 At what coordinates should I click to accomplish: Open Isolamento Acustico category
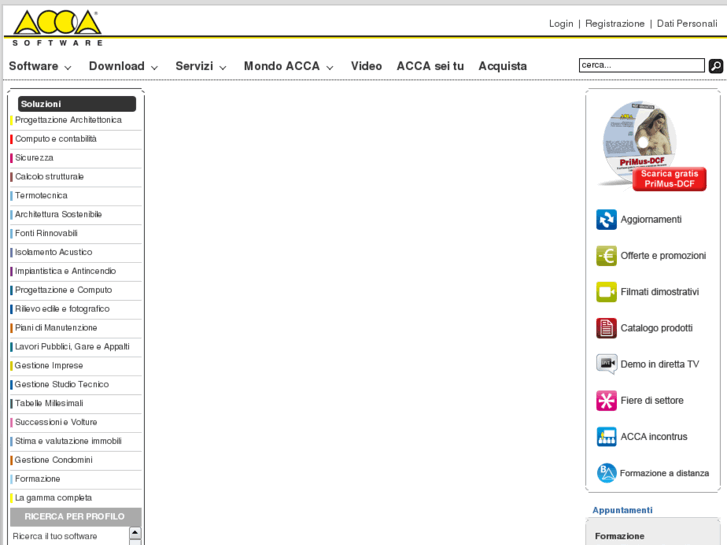point(53,252)
